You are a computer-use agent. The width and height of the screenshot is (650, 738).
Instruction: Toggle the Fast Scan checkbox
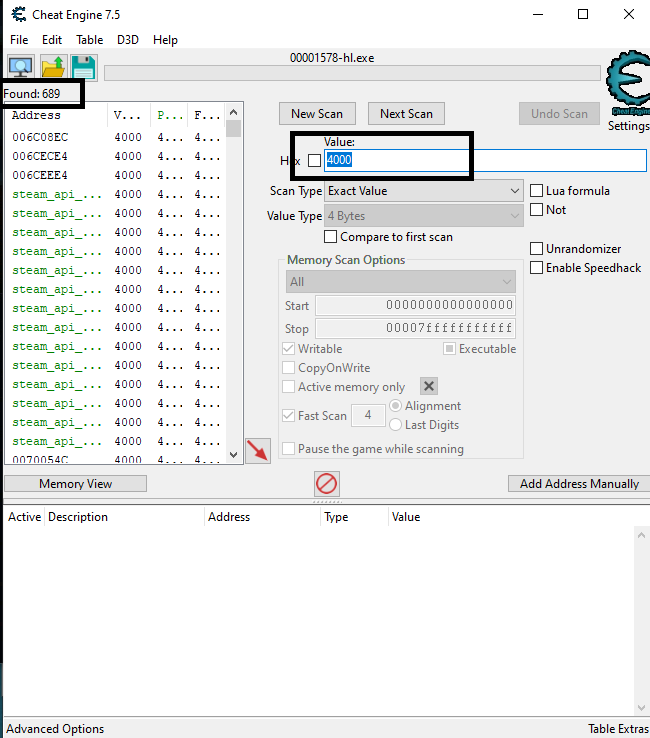click(x=289, y=416)
